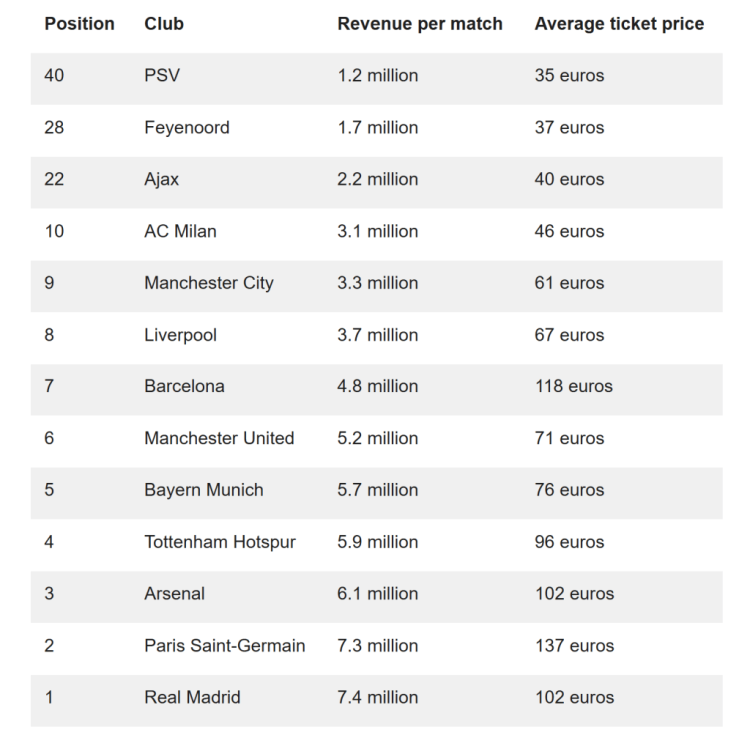This screenshot has height=746, width=750.
Task: Click the Average ticket price header
Action: [619, 23]
